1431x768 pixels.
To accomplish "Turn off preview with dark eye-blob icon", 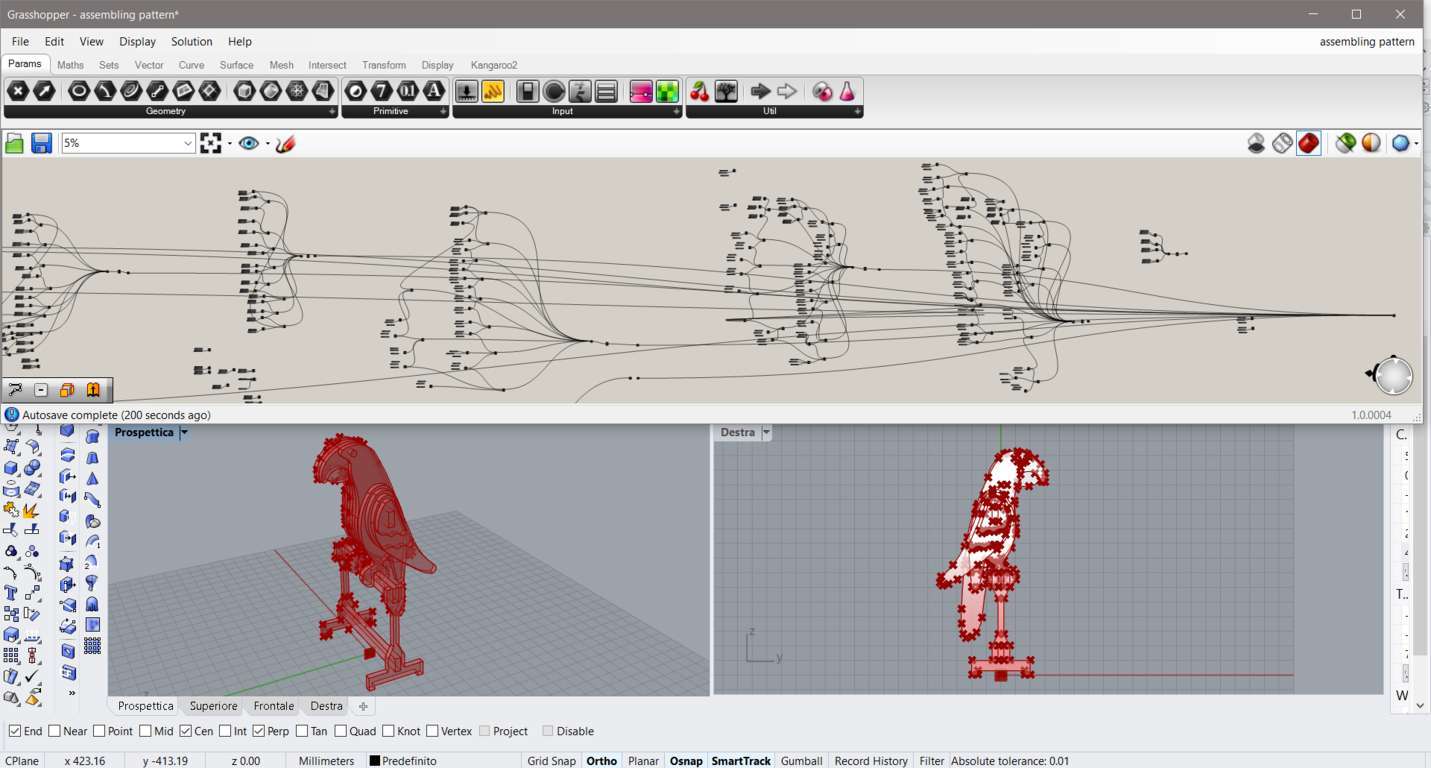I will pos(1257,144).
